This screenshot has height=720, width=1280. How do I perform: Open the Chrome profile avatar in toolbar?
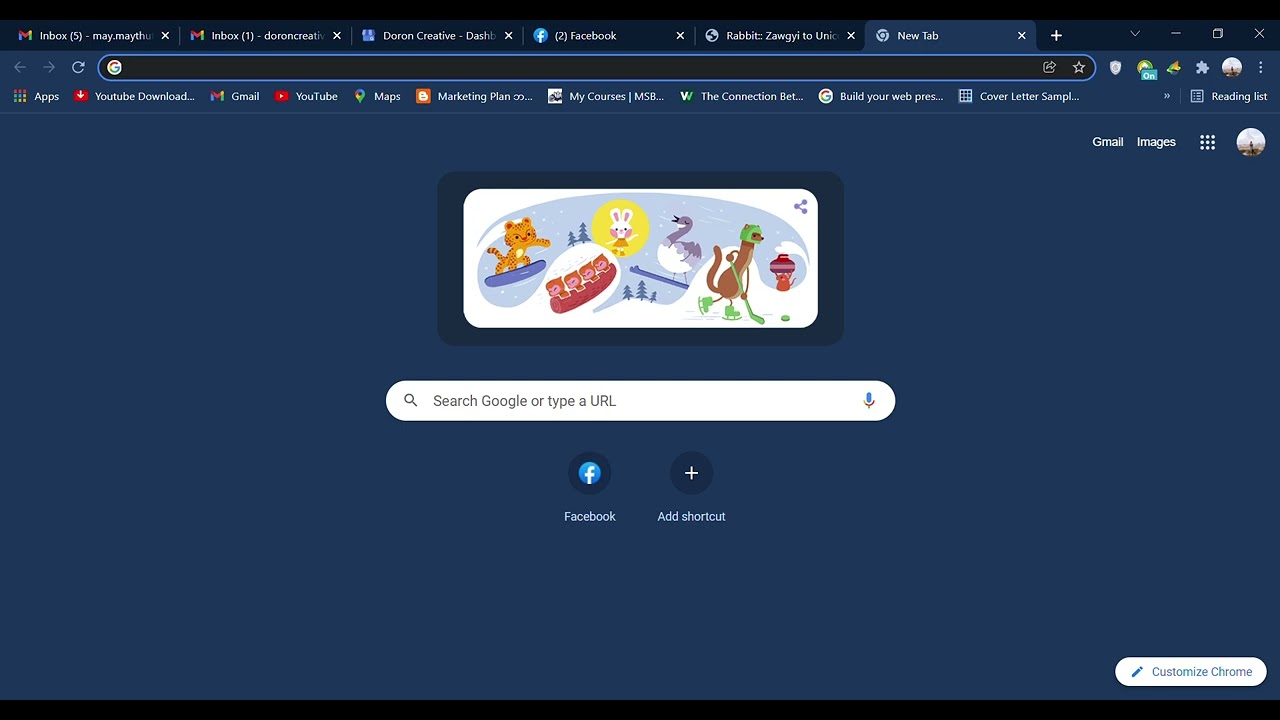pyautogui.click(x=1232, y=67)
